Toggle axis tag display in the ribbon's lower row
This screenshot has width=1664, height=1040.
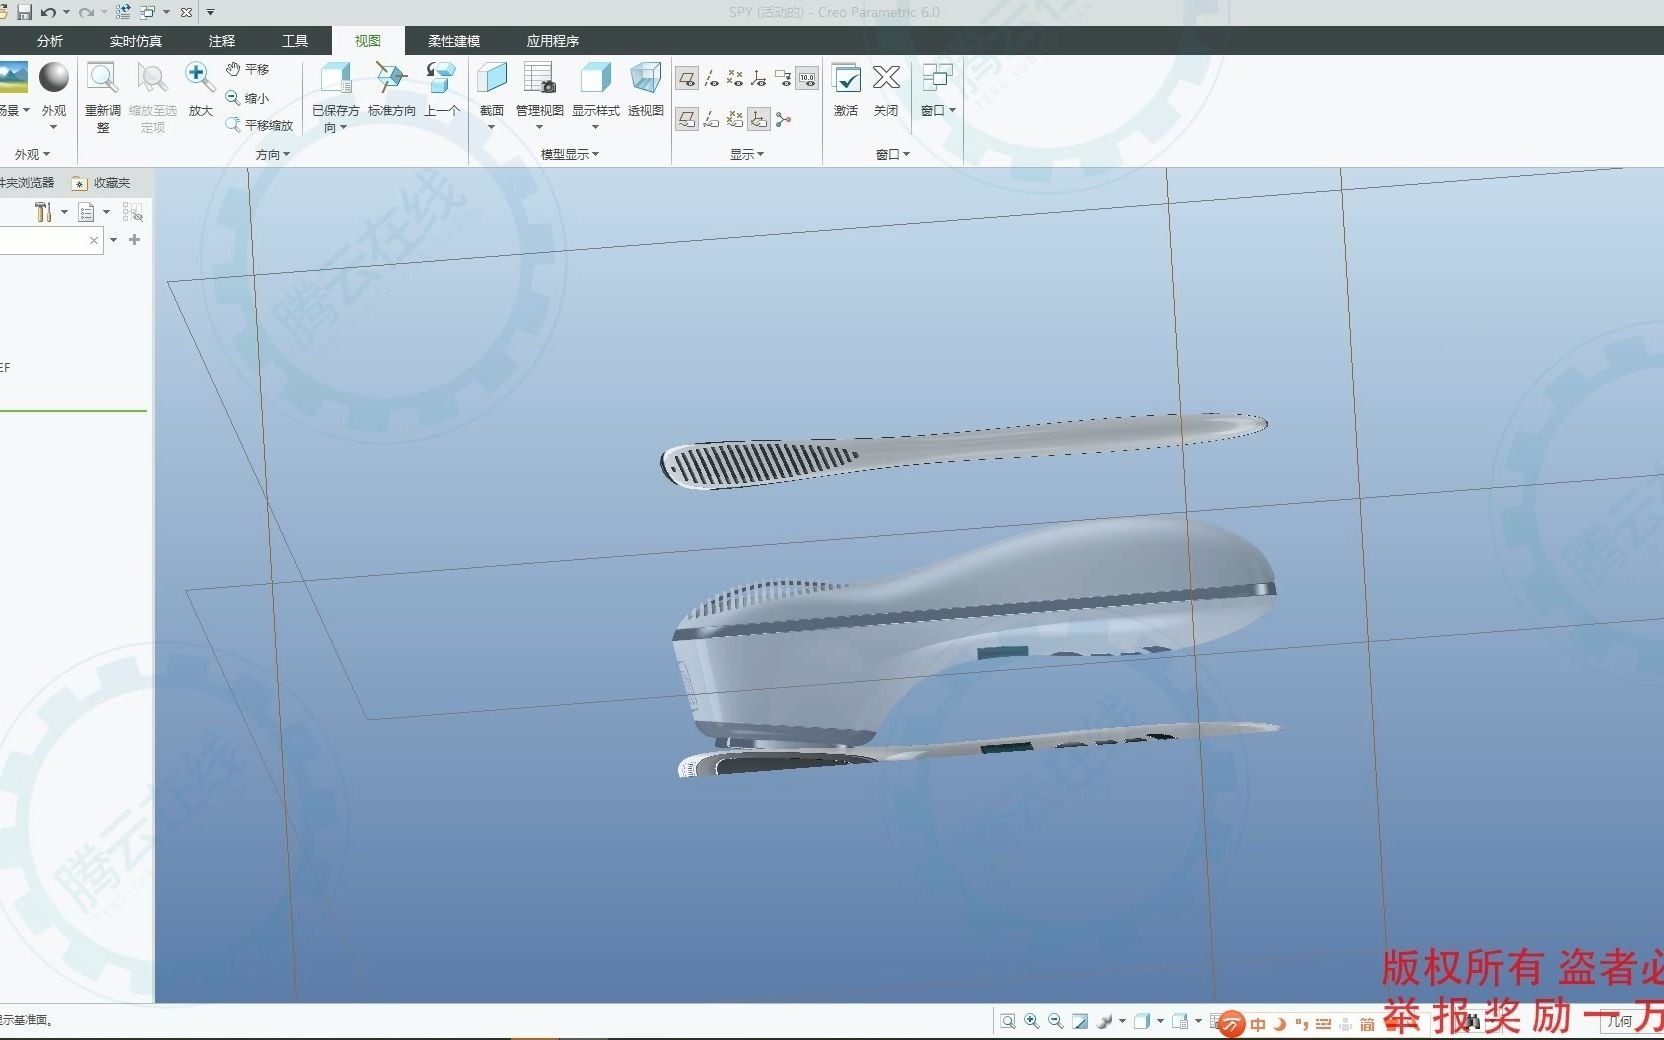[x=711, y=120]
